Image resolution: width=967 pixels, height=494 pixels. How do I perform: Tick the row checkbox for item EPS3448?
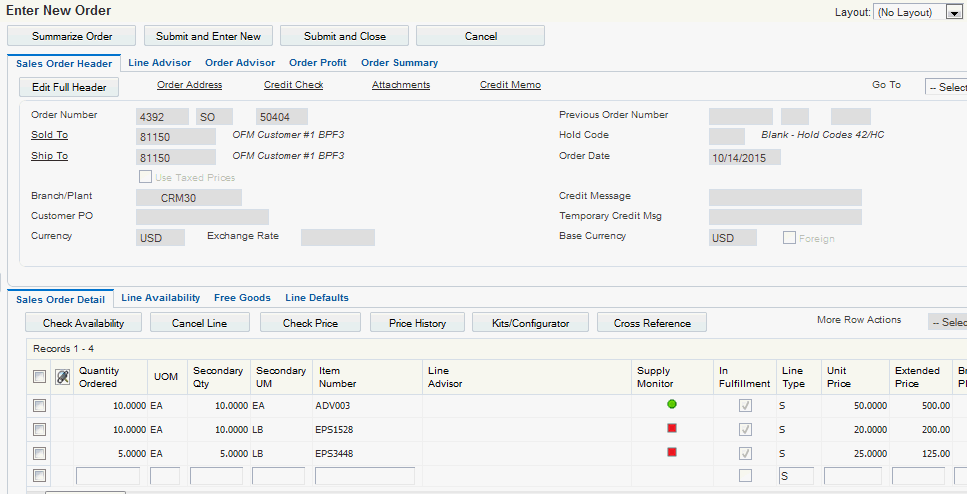(x=40, y=453)
